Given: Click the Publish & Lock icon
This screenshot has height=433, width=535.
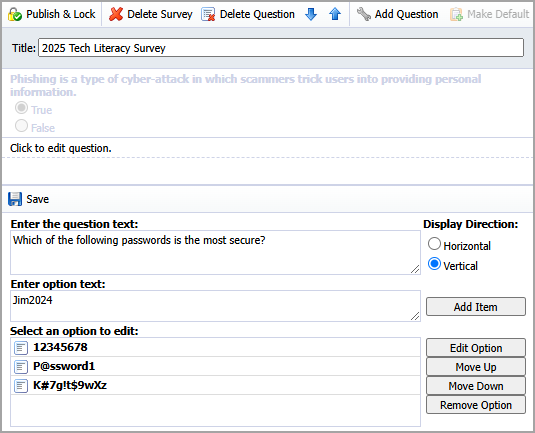Looking at the screenshot, I should point(15,14).
